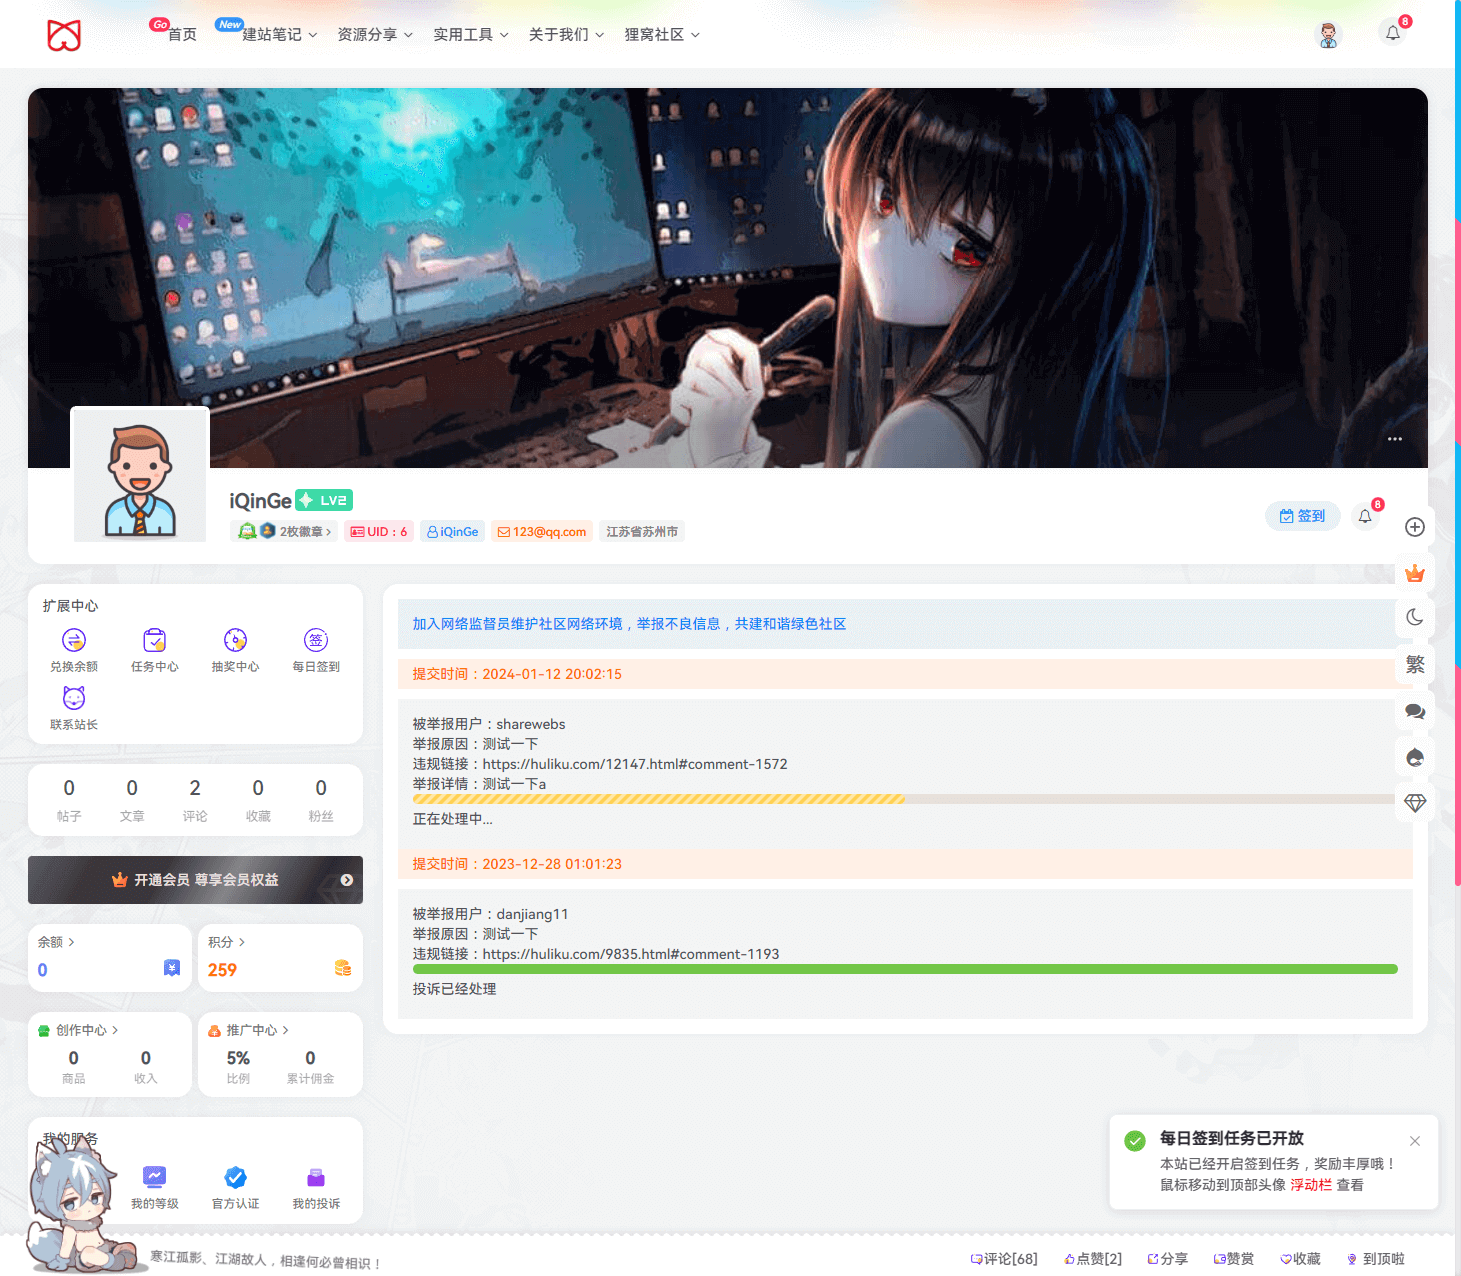Click 到顶啦 back-to-top link

(1376, 1259)
